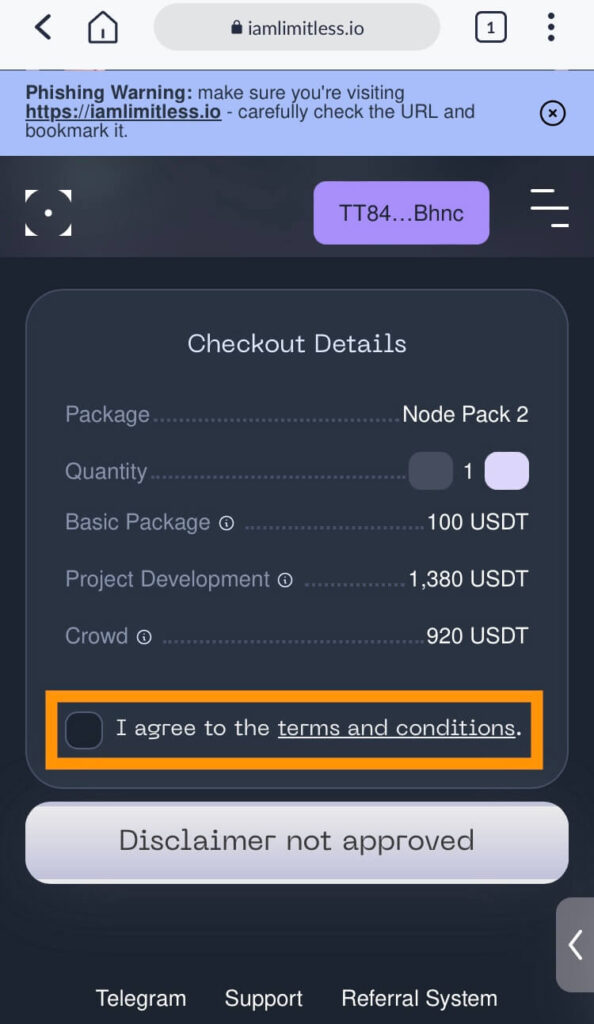Open the Telegram footer link

point(141,999)
